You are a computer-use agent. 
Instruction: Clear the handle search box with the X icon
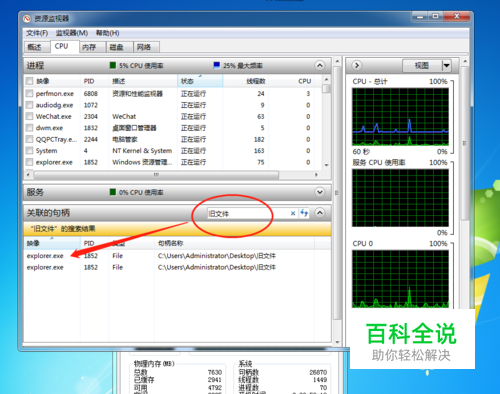[293, 213]
